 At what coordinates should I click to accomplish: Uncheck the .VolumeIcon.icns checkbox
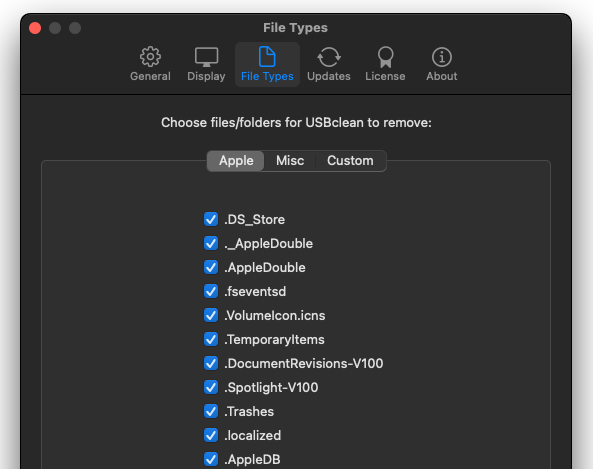click(x=211, y=315)
